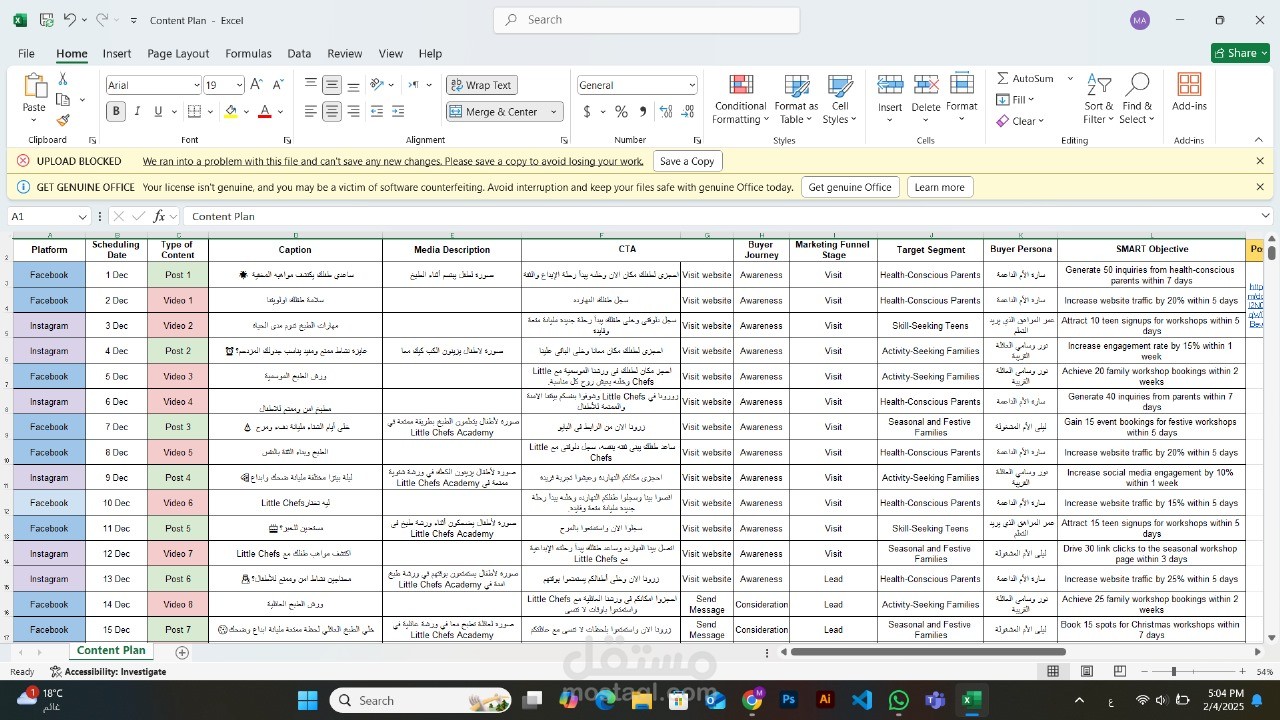Toggle Bold formatting
Image resolution: width=1280 pixels, height=720 pixels.
point(116,112)
